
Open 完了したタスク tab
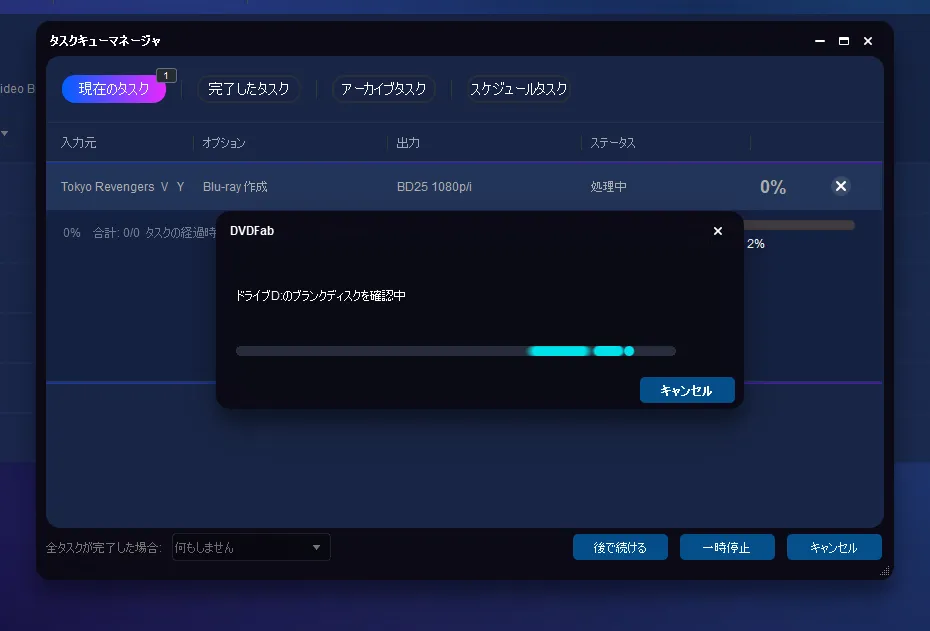(x=249, y=89)
